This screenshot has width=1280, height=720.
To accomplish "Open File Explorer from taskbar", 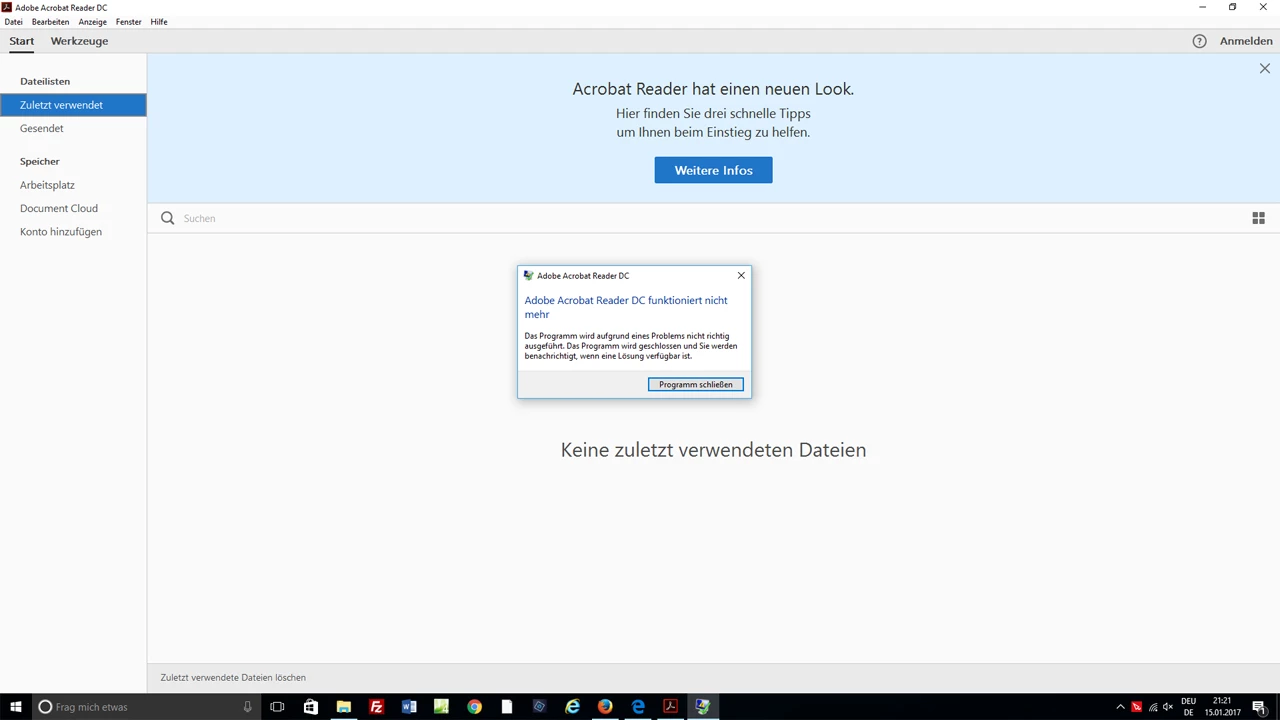I will tap(343, 707).
